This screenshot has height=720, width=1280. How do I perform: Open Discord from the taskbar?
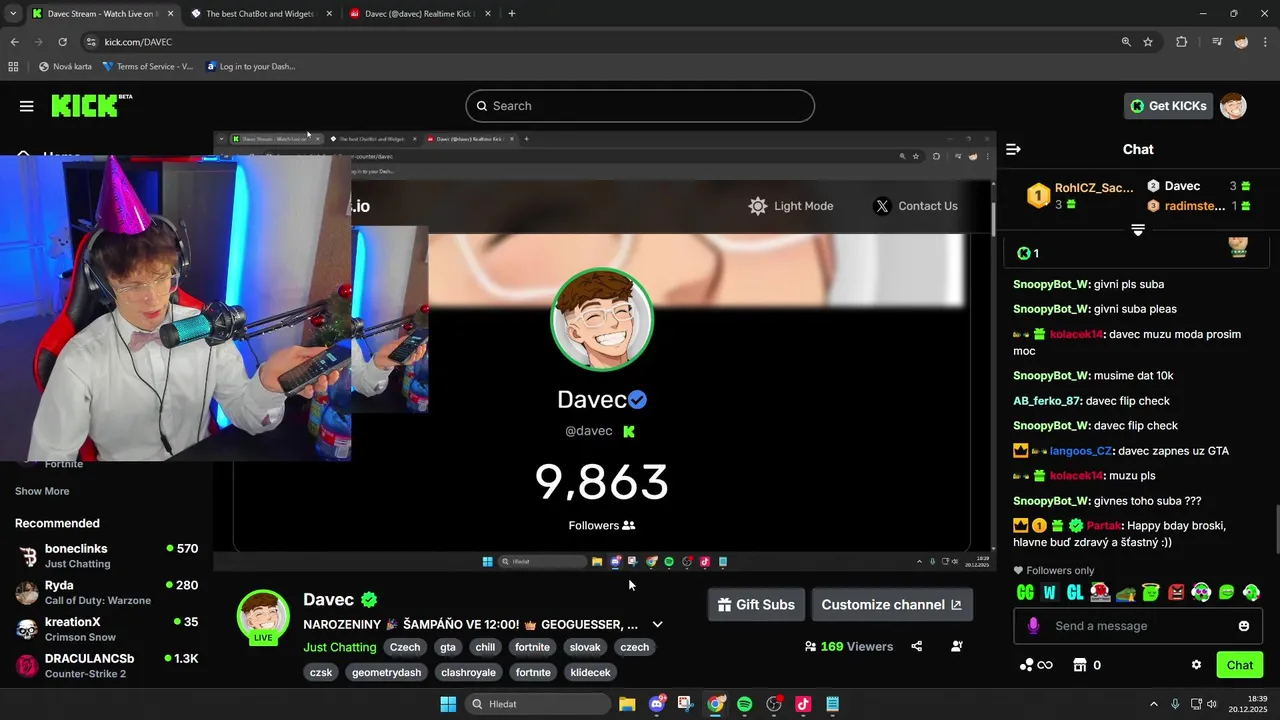[657, 704]
